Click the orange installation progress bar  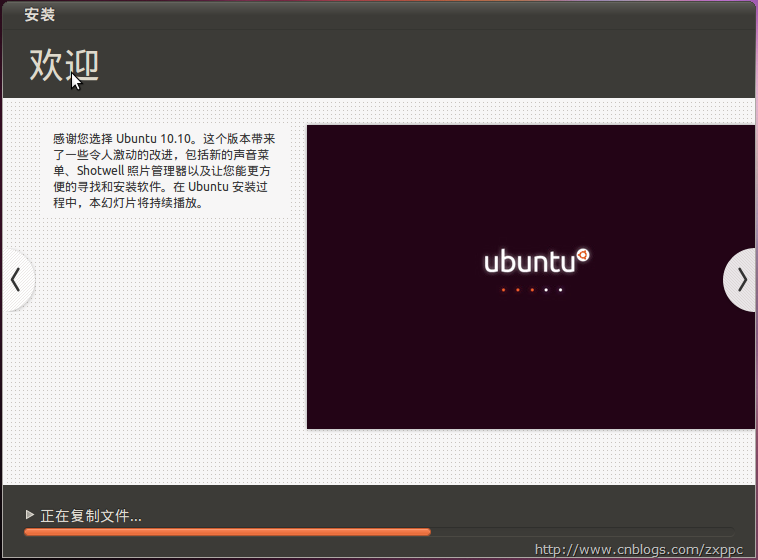pyautogui.click(x=379, y=532)
